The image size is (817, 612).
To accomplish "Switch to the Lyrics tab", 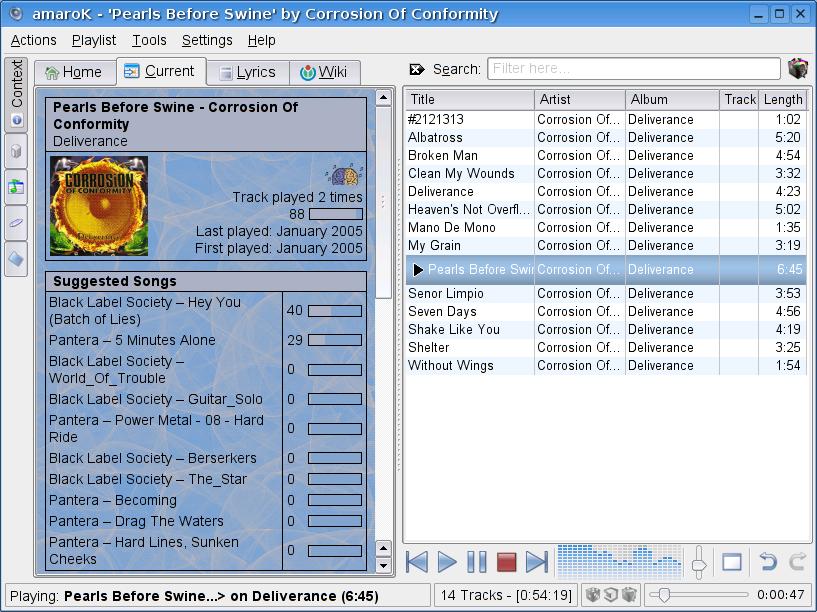I will (x=248, y=72).
